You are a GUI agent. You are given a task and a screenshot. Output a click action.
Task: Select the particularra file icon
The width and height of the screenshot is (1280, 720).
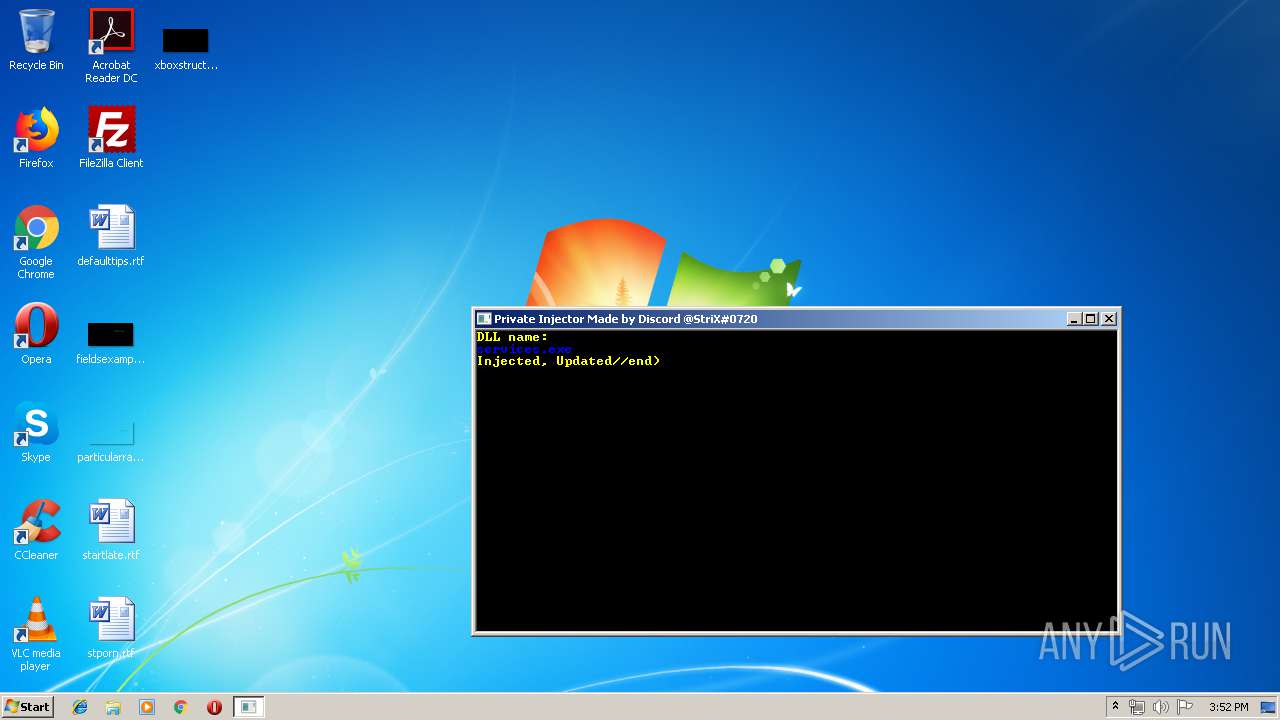tap(111, 439)
